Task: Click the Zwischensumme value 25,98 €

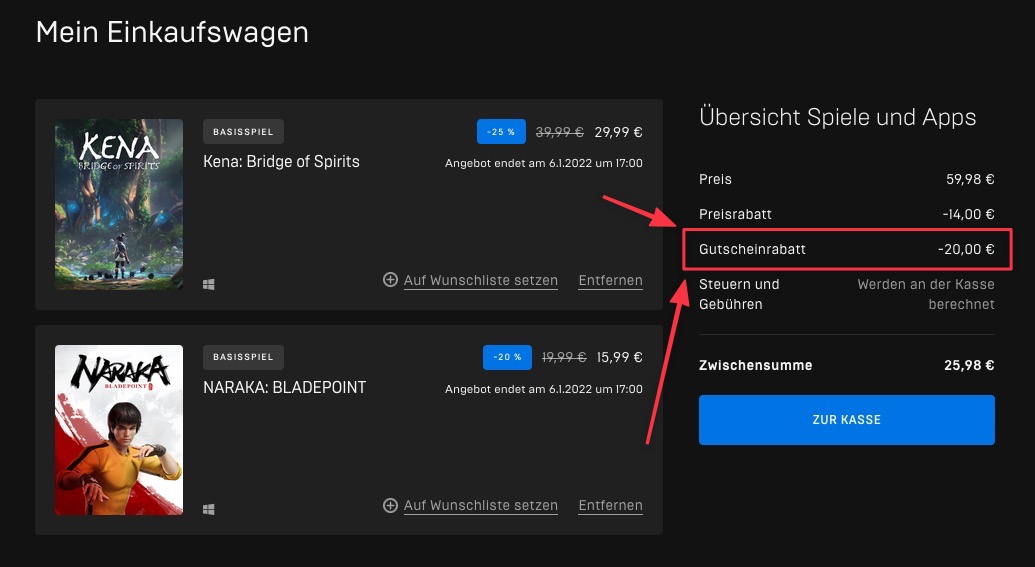Action: [x=969, y=365]
